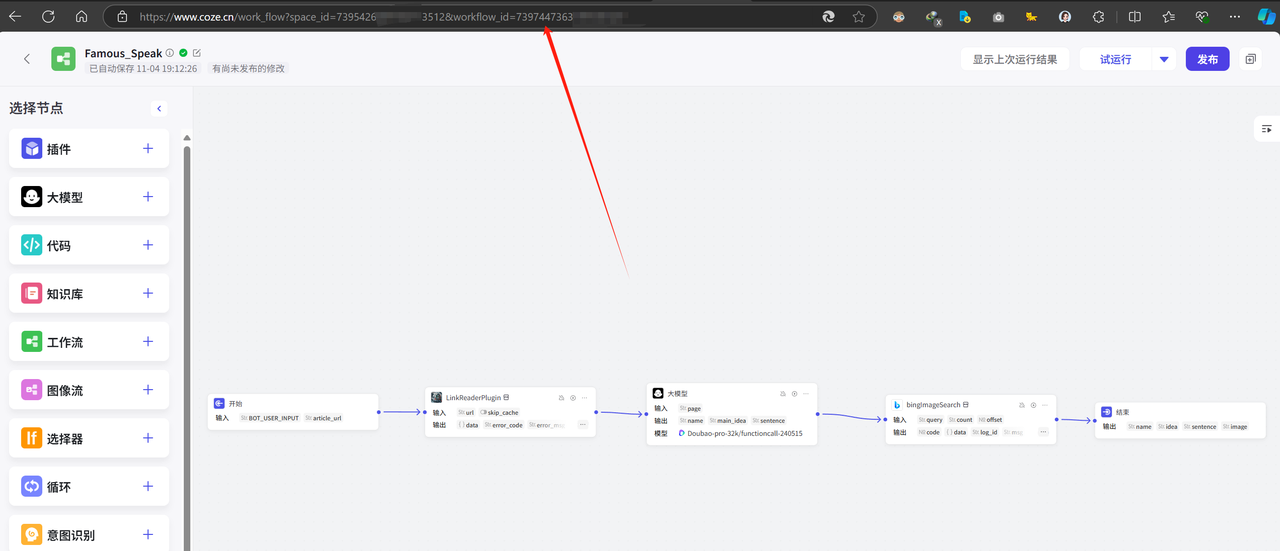Click the browser favorites star icon
The width and height of the screenshot is (1280, 551).
pyautogui.click(x=858, y=17)
